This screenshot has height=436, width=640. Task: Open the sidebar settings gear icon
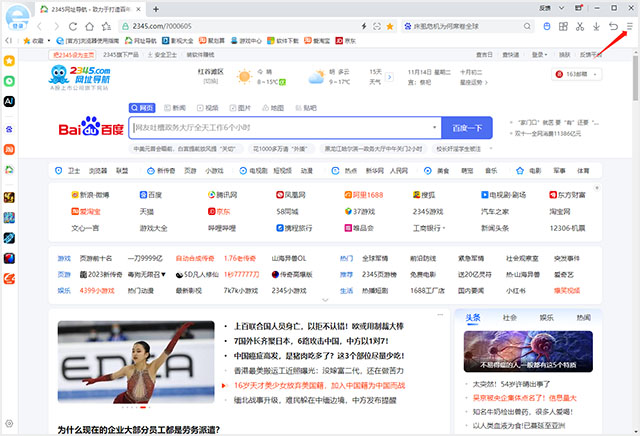(x=9, y=423)
